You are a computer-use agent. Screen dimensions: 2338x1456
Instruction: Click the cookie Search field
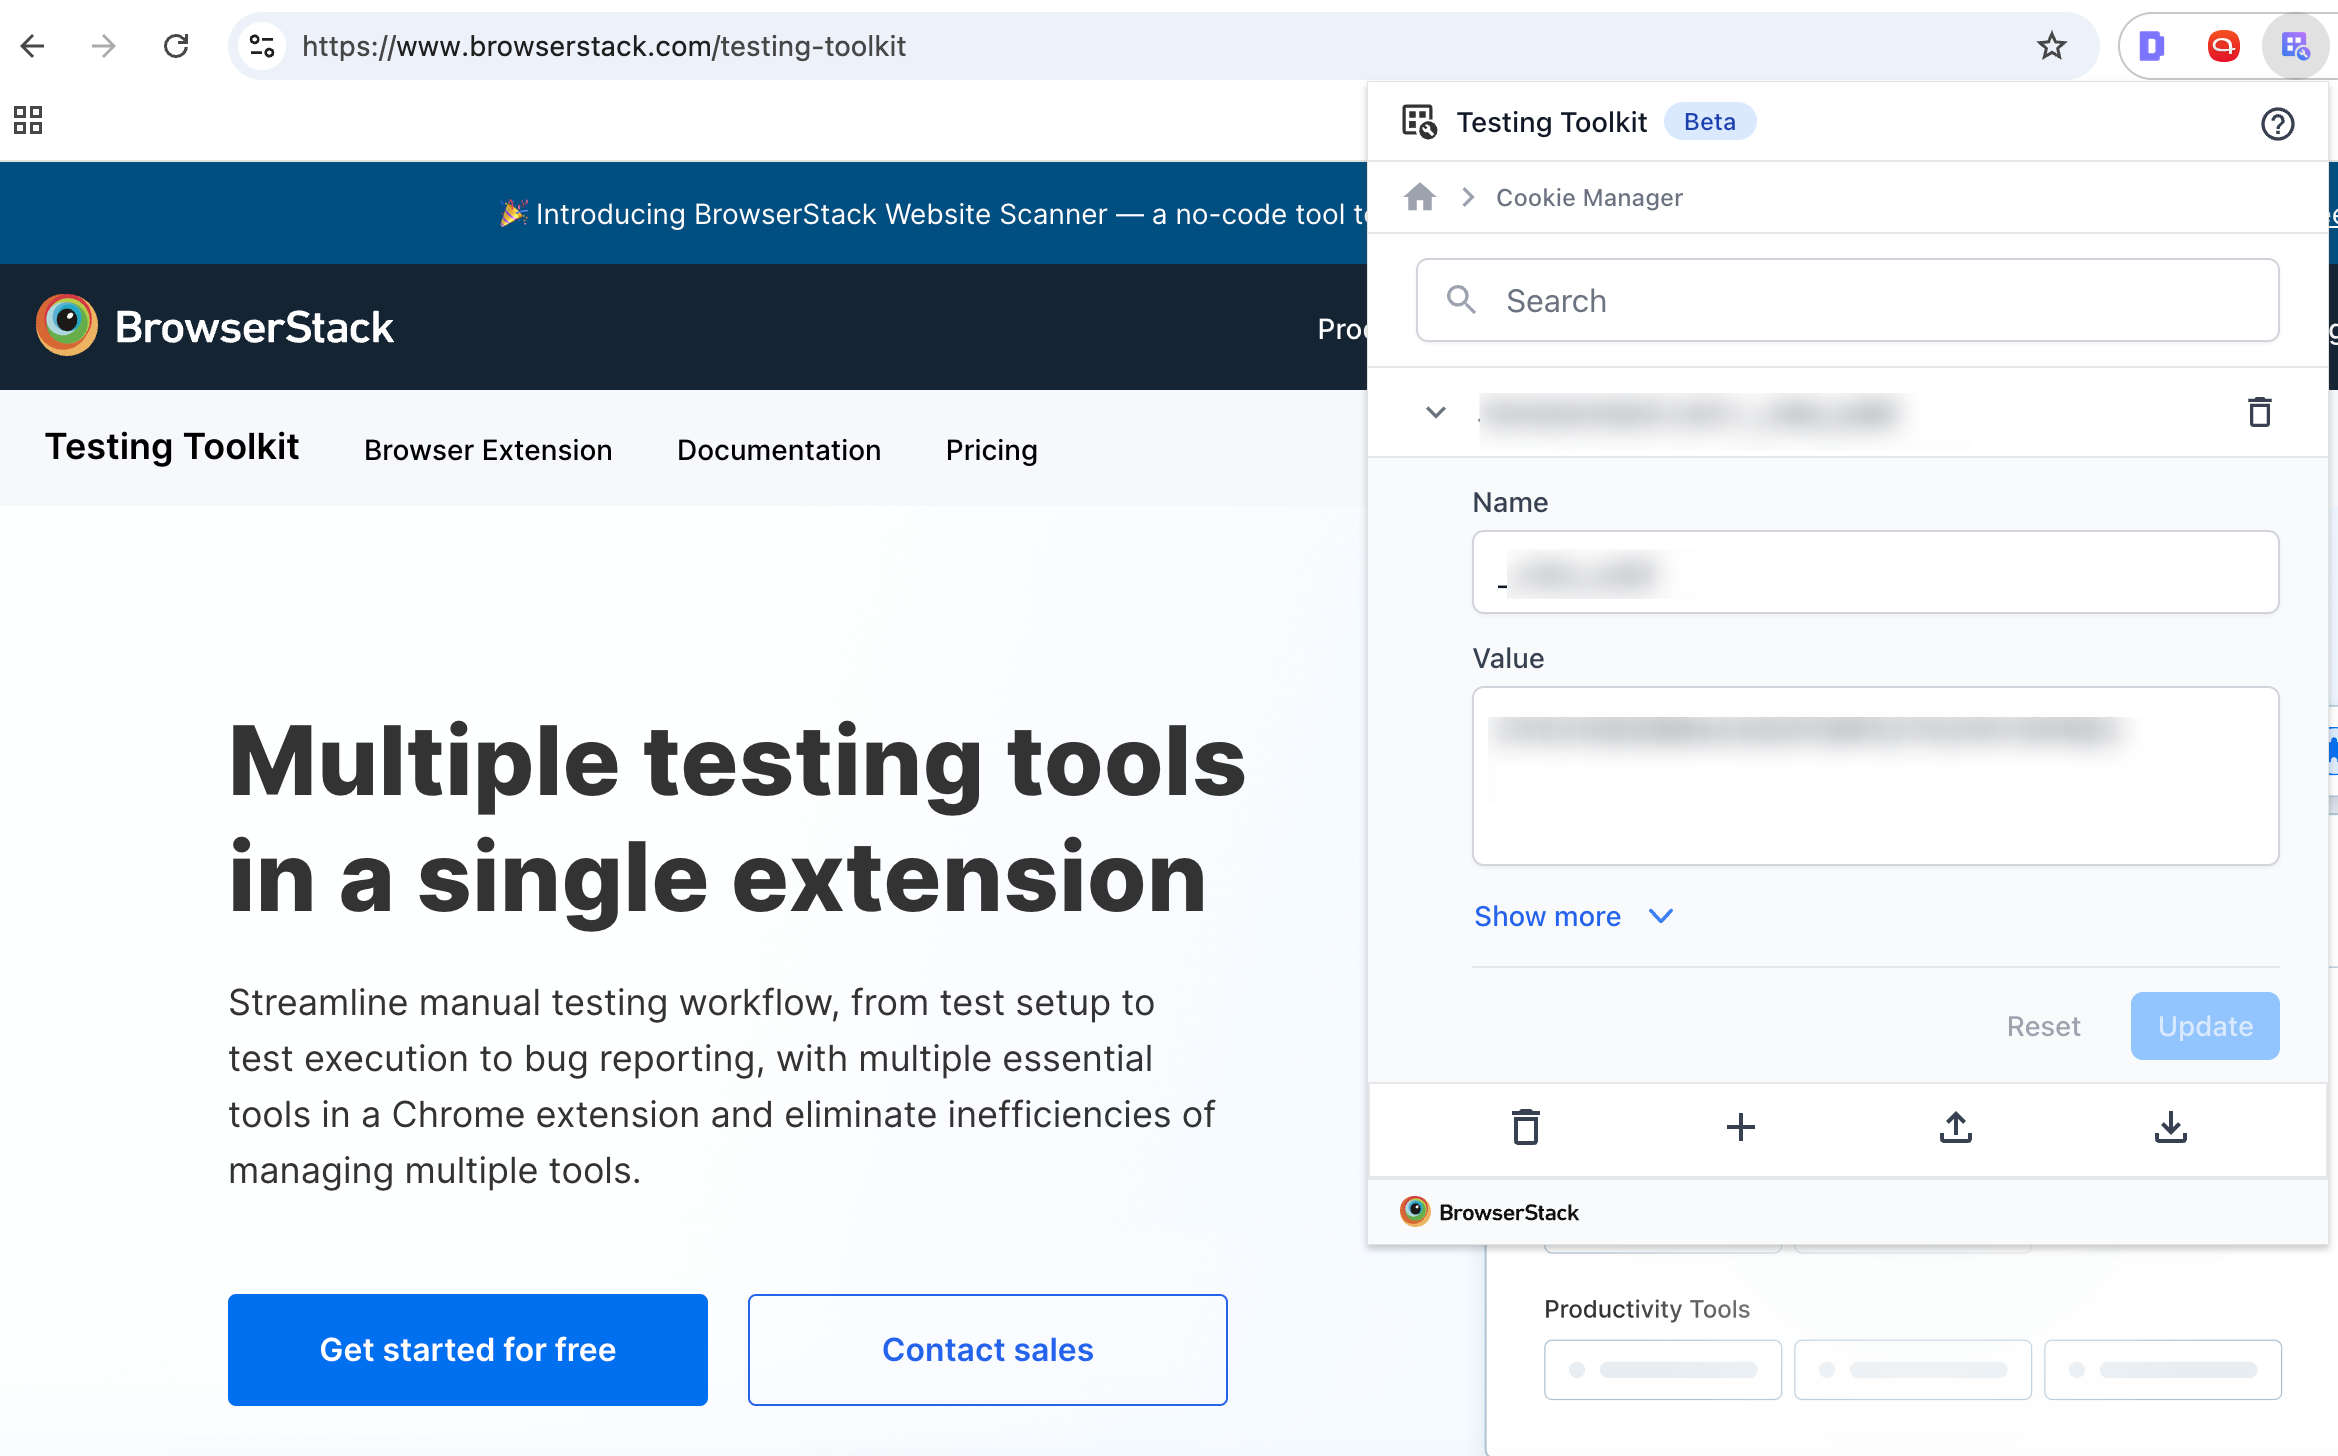(1848, 300)
